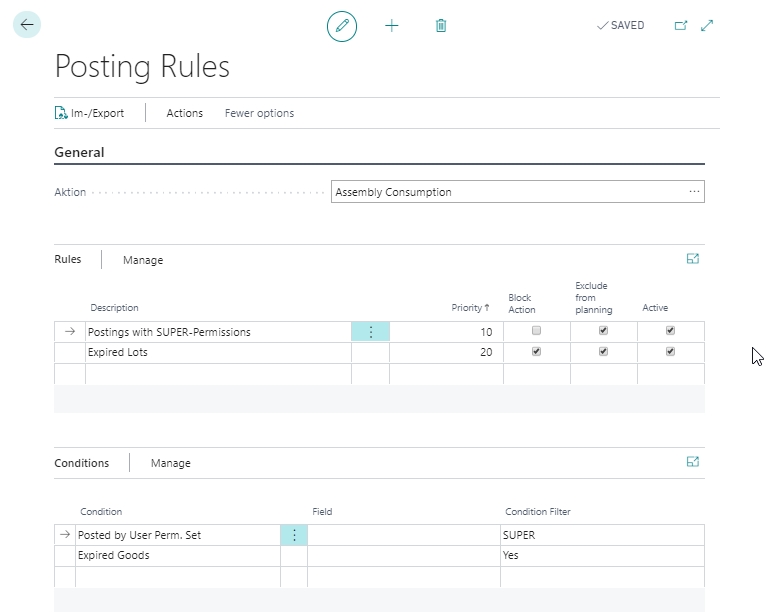Toggle Block Action for Expired Lots

pyautogui.click(x=536, y=351)
